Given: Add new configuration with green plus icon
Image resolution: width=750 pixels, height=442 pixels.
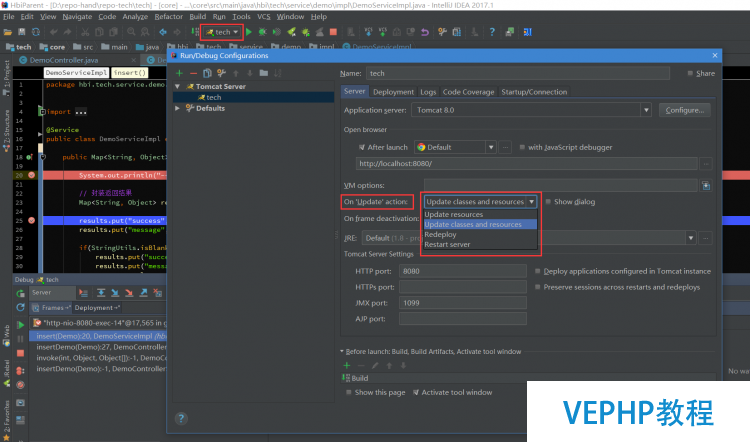Looking at the screenshot, I should [x=179, y=73].
